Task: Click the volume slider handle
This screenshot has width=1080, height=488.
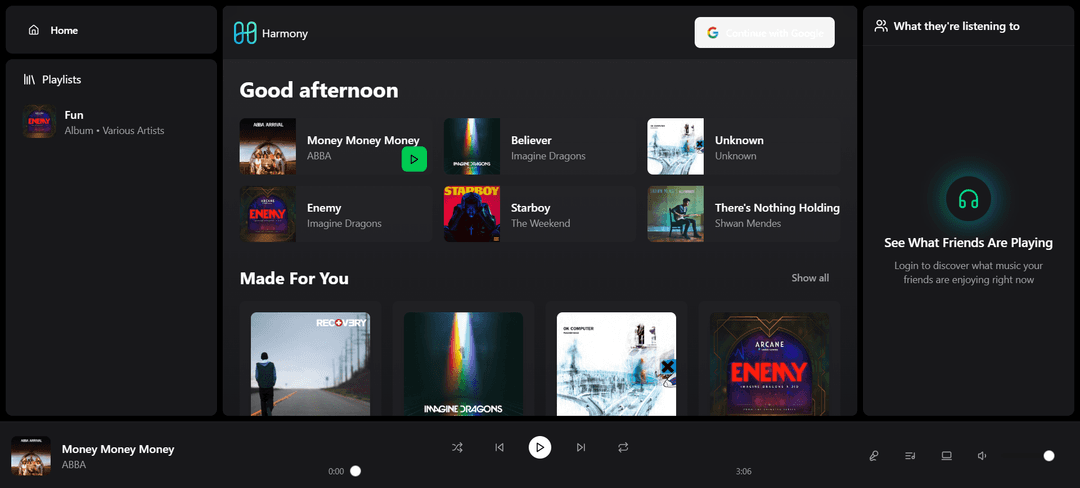Action: point(1049,456)
